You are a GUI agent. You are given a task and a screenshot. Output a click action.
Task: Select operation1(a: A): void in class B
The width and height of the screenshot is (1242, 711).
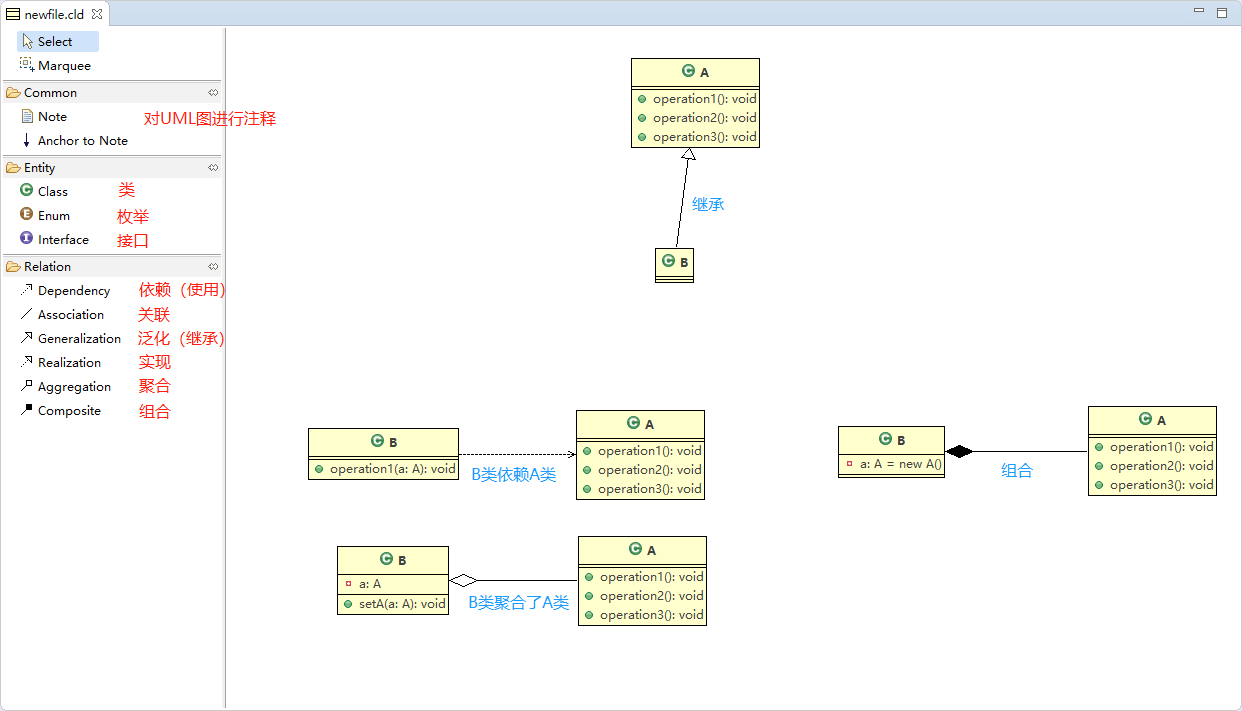pos(384,469)
